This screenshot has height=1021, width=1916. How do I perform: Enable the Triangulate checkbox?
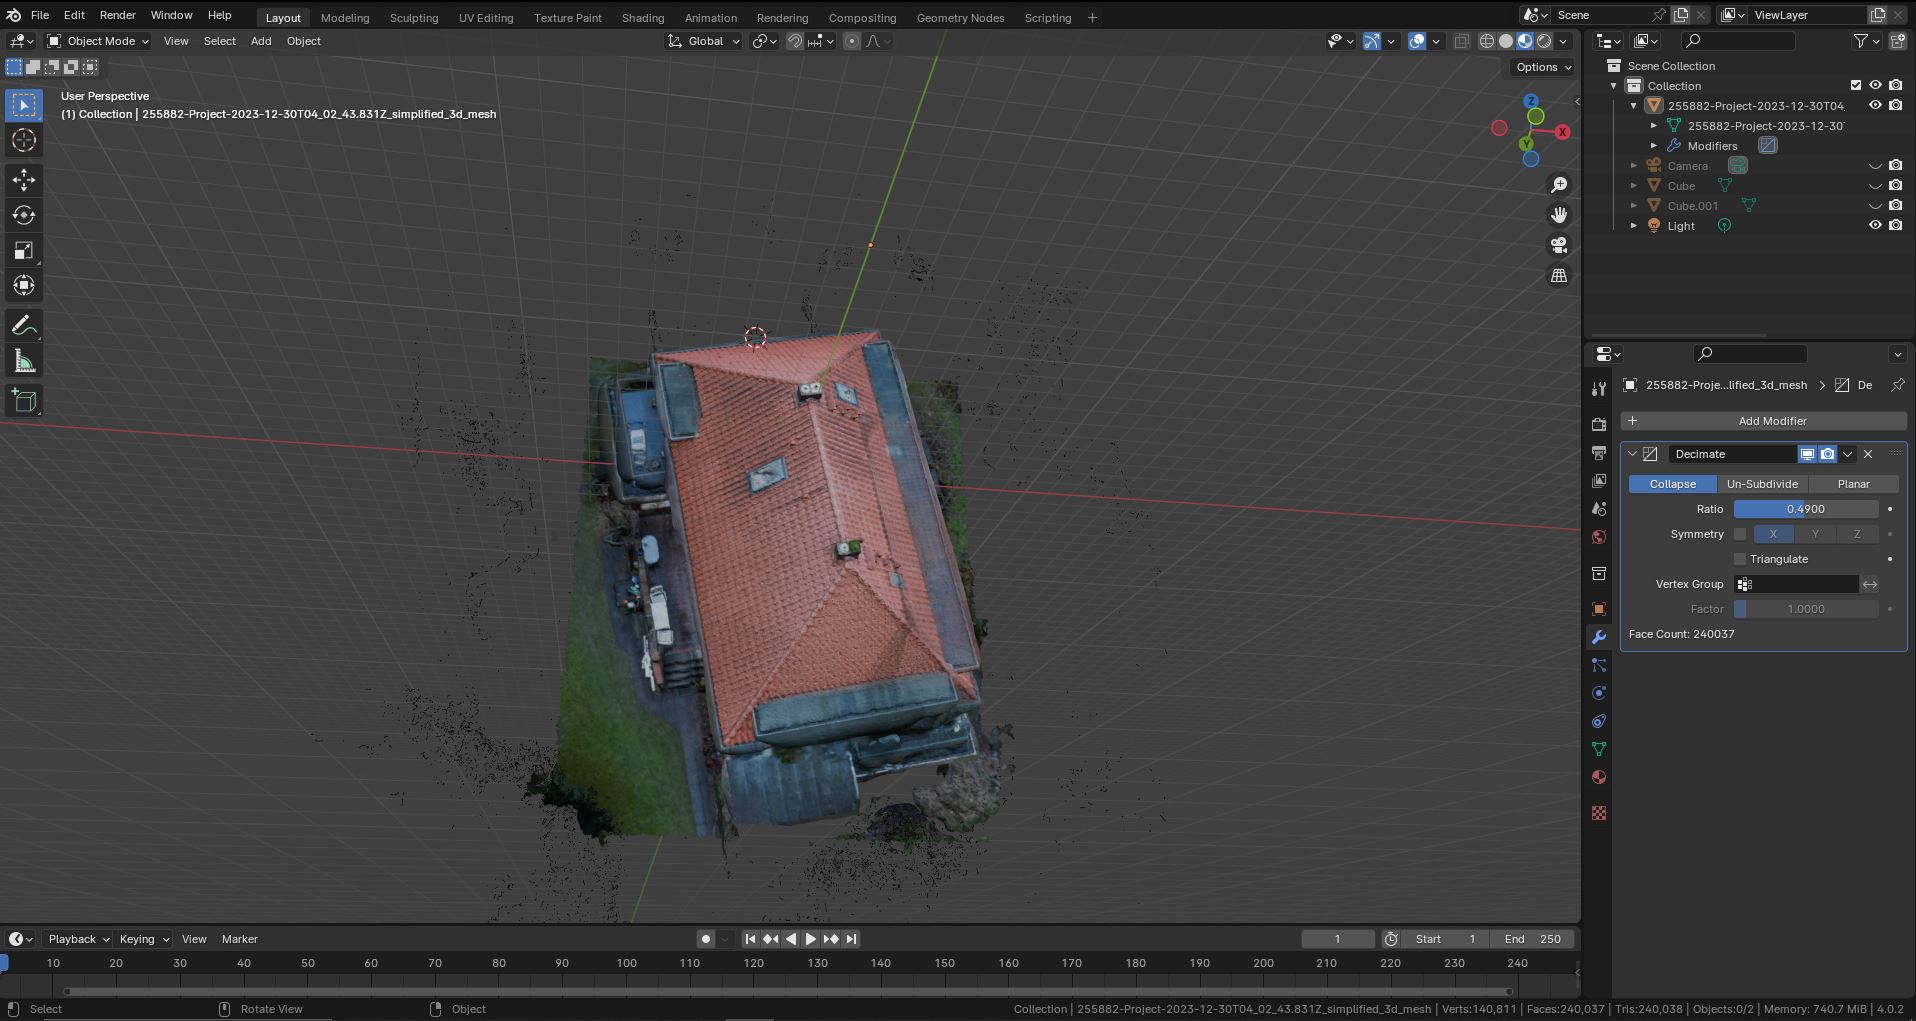pos(1740,559)
